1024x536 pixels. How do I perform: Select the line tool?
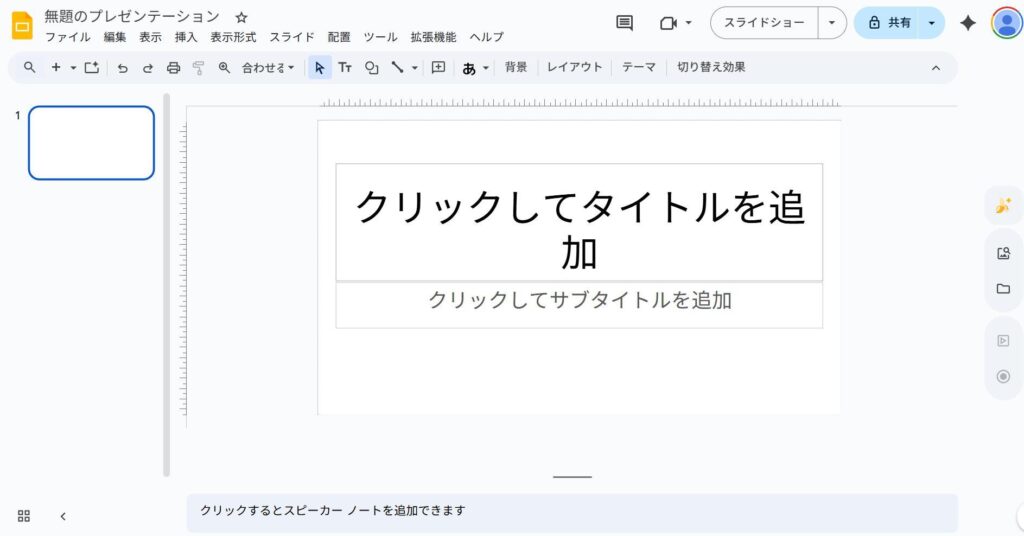point(397,67)
